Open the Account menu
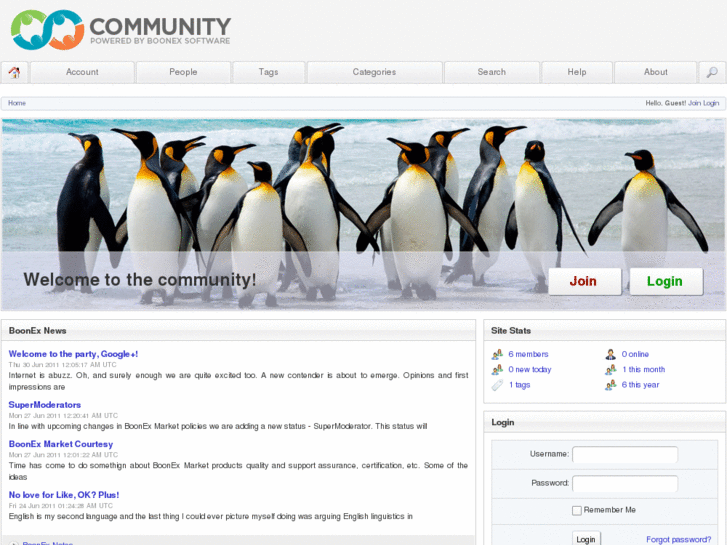Screen dimensions: 727x545 click(82, 72)
